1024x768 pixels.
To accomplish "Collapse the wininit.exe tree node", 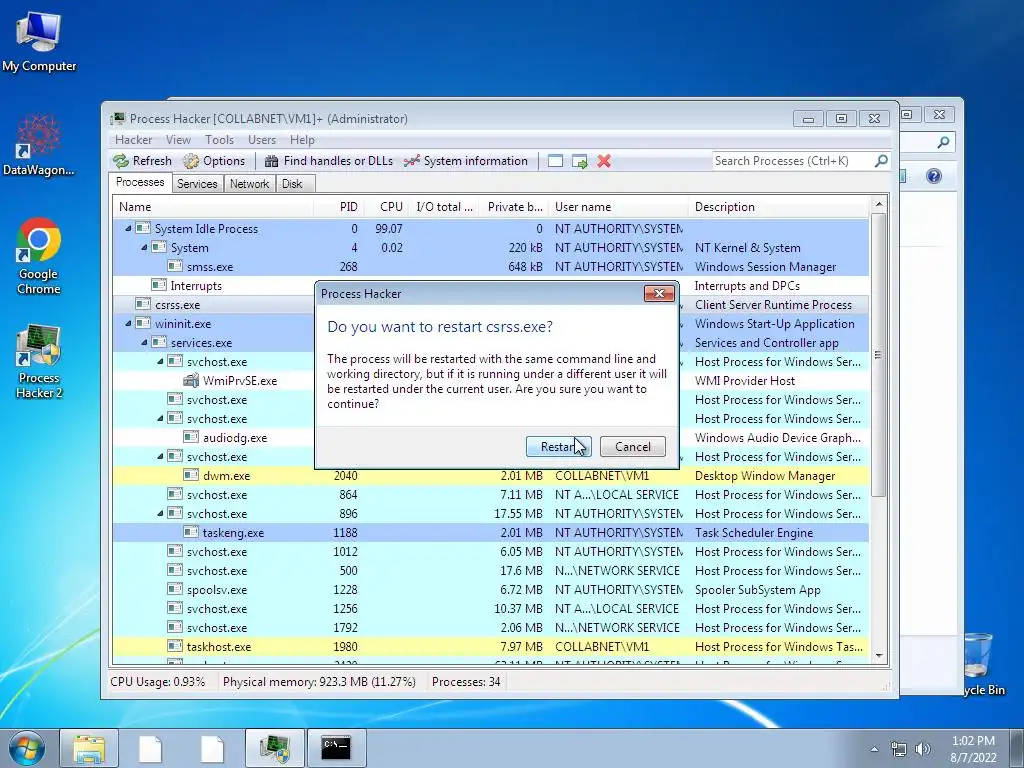I will click(128, 323).
